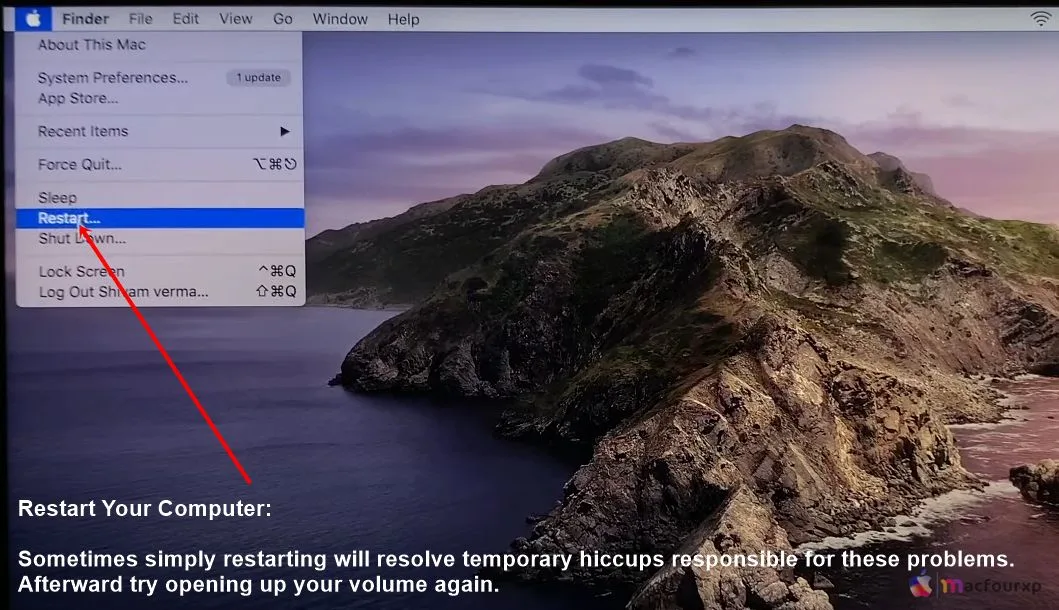This screenshot has height=610, width=1059.
Task: Expand the Recent Items submenu
Action: click(159, 131)
